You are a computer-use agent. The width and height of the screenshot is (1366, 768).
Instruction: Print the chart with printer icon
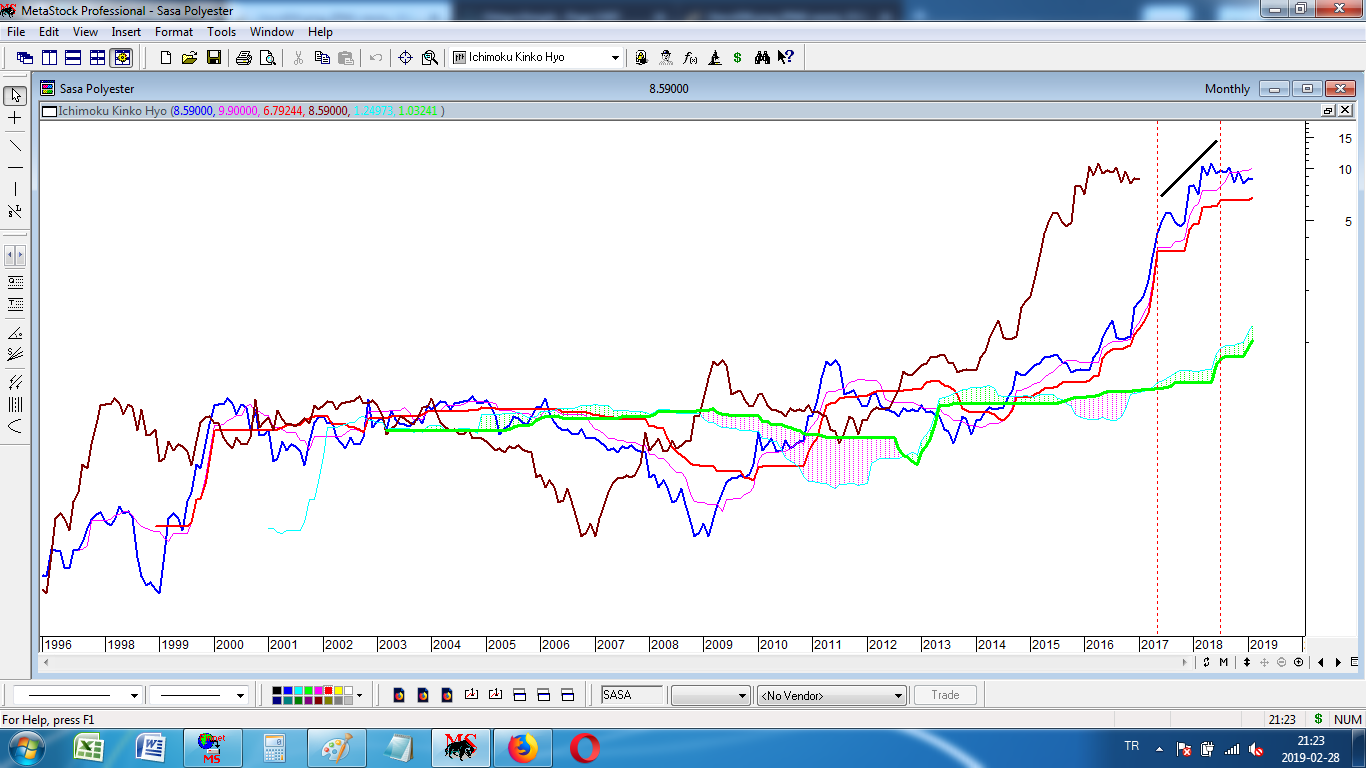click(244, 58)
